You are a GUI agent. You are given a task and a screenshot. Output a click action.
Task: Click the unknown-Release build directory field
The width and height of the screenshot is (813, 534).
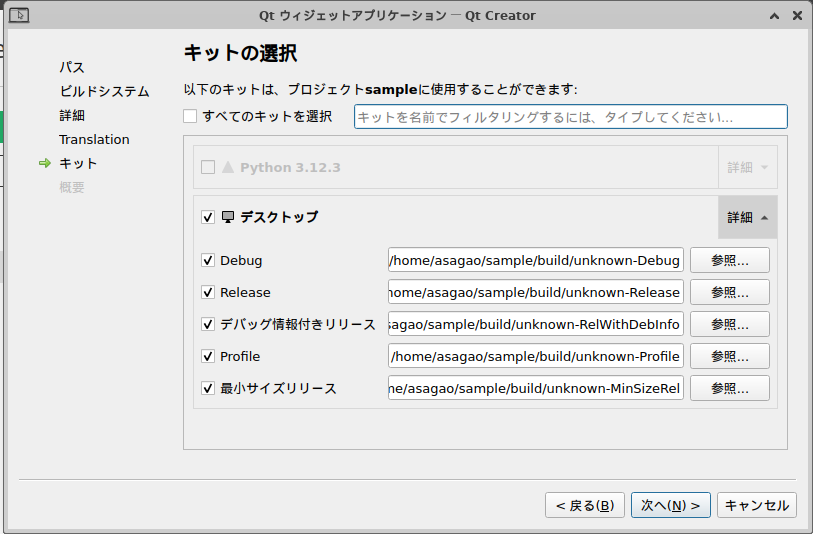[536, 292]
